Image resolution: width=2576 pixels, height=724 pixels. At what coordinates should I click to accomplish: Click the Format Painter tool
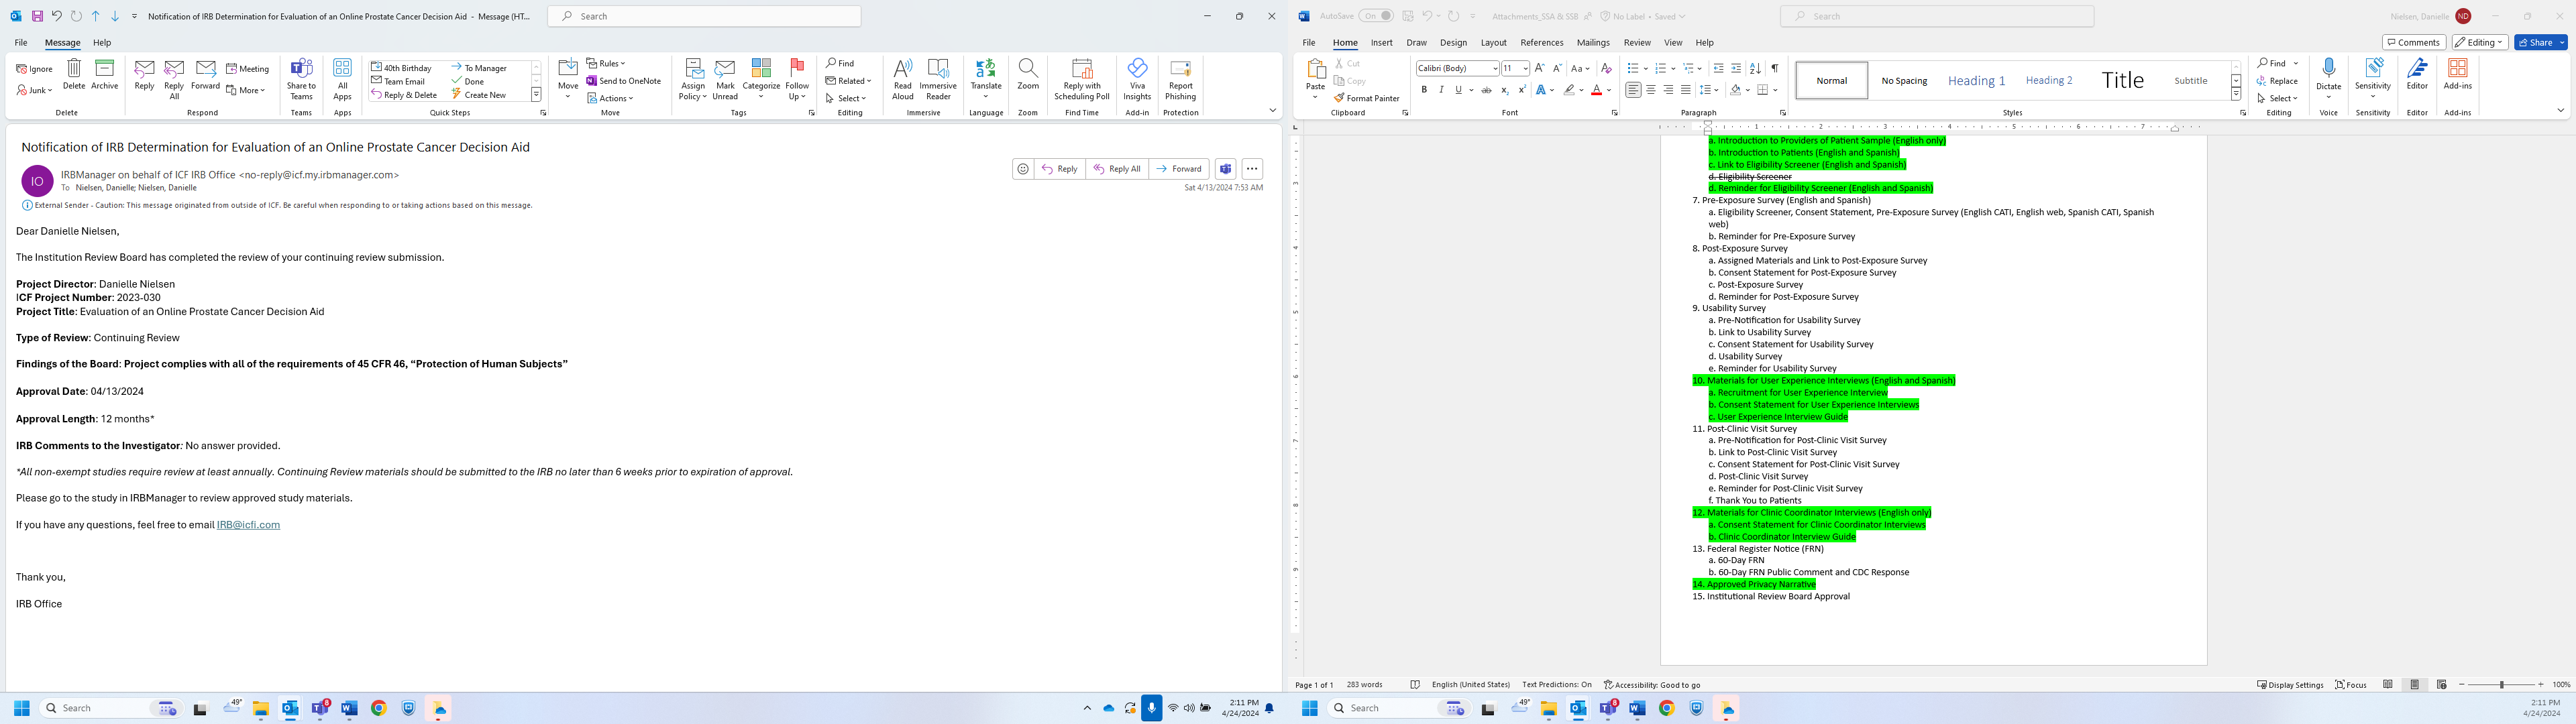tap(1366, 98)
